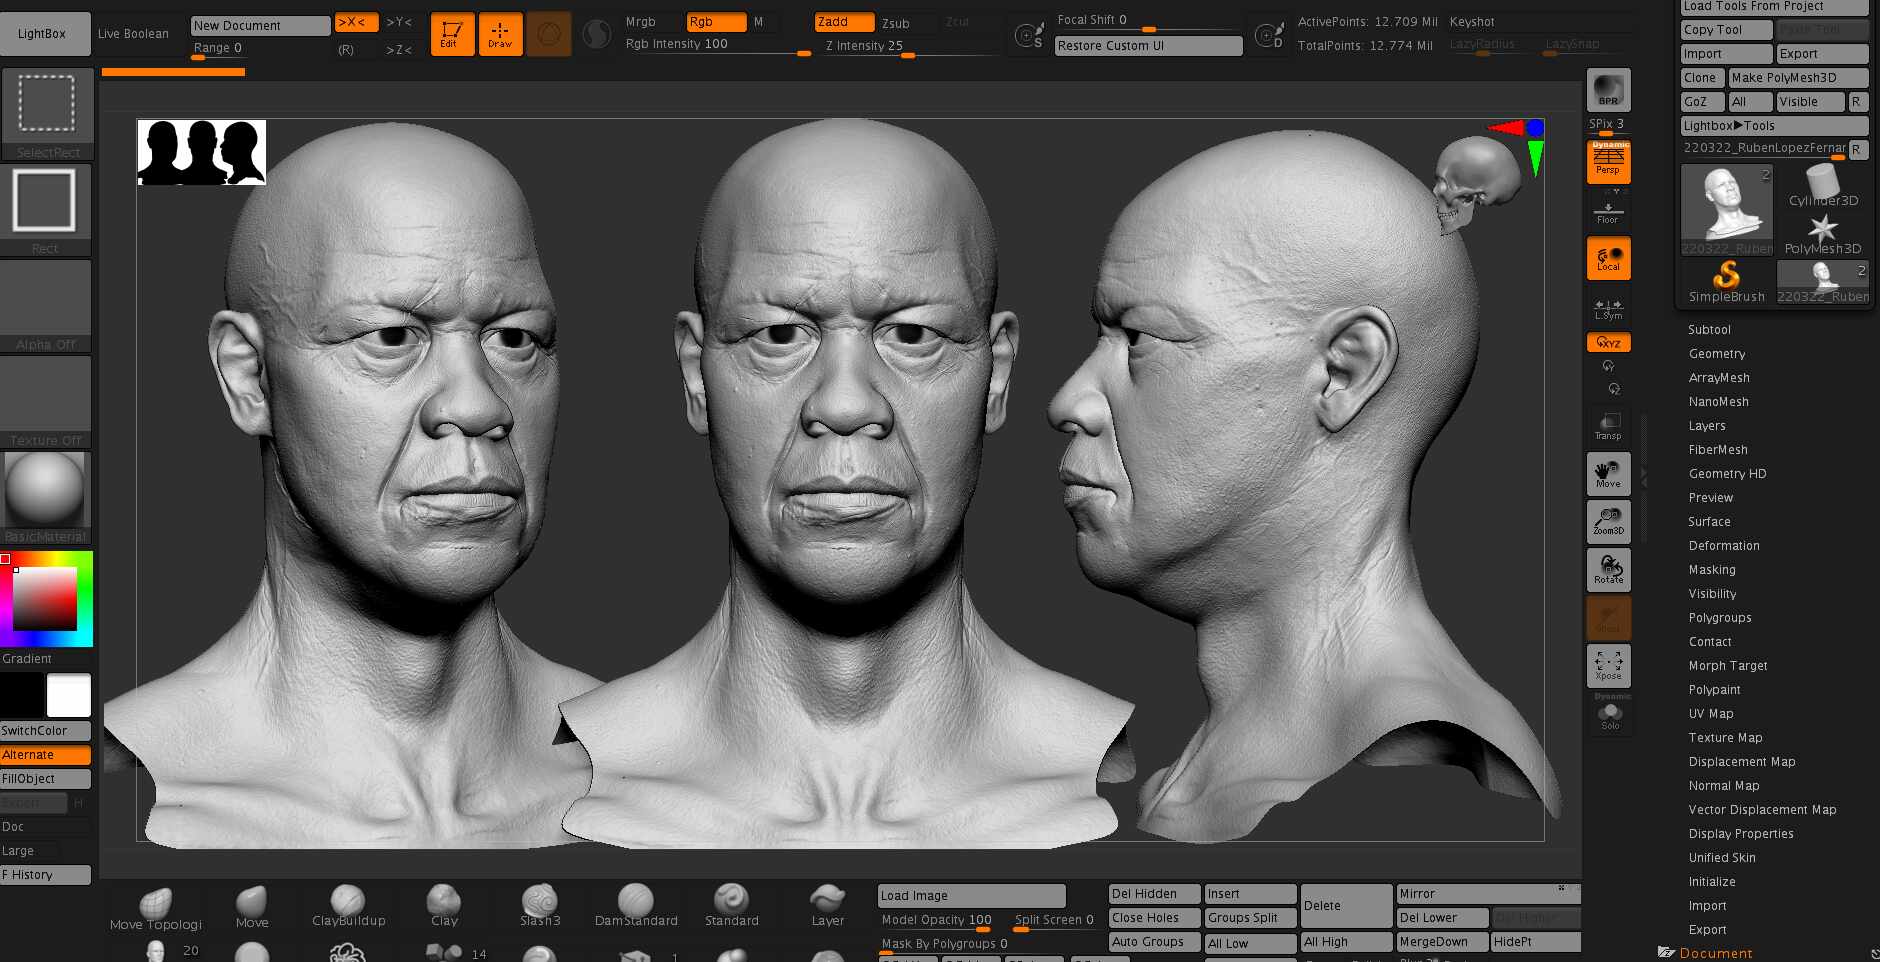Expand the Deformation section
Viewport: 1880px width, 962px height.
point(1724,546)
